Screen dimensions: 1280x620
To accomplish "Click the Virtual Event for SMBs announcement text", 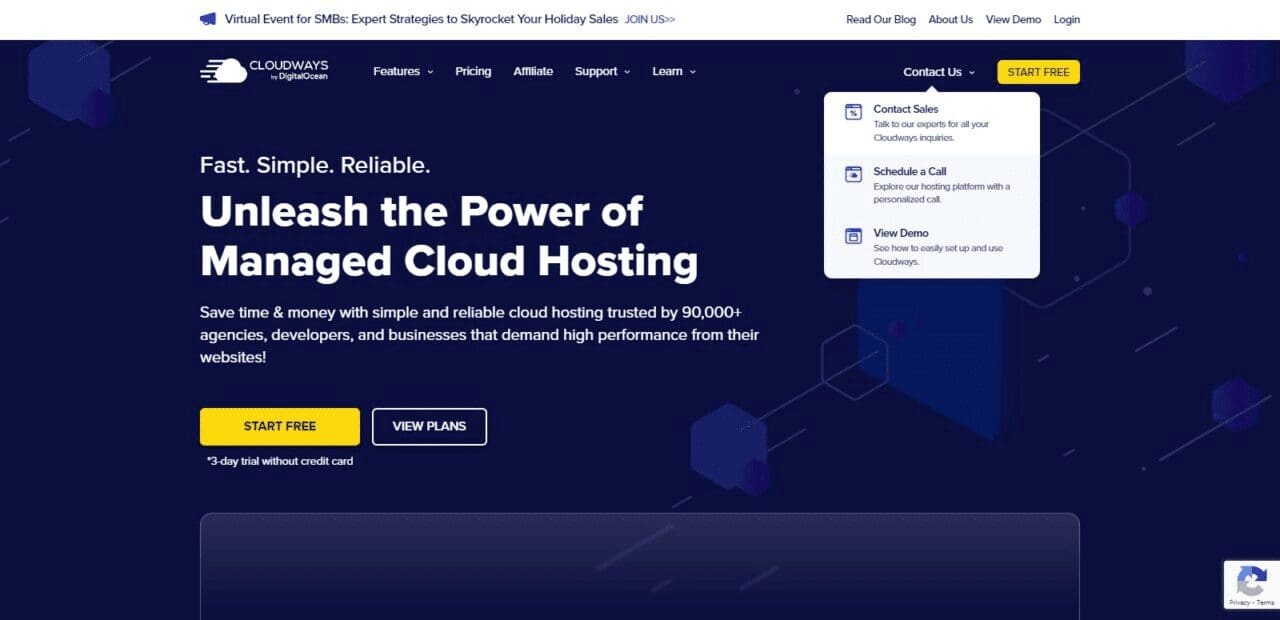I will click(x=421, y=19).
